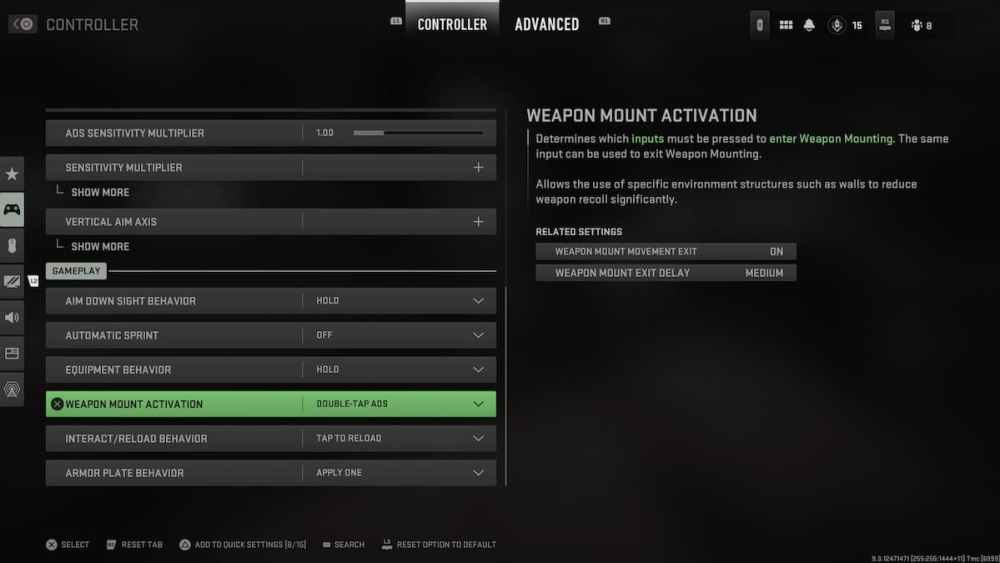Viewport: 1000px width, 563px height.
Task: Open the interface settings sidebar icon
Action: pos(12,353)
